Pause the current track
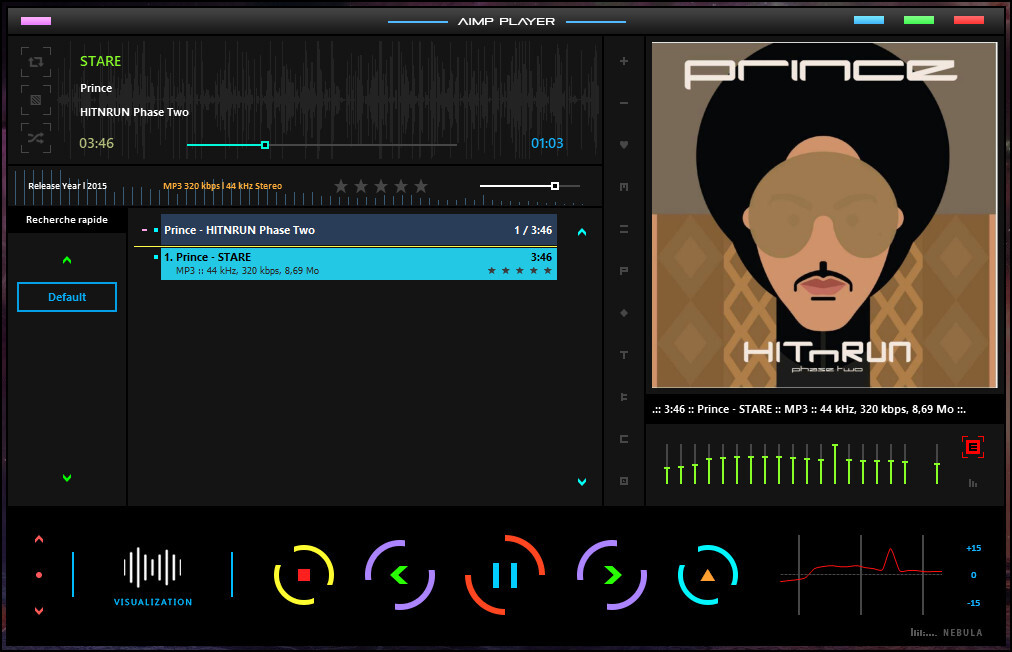The image size is (1012, 652). (505, 575)
